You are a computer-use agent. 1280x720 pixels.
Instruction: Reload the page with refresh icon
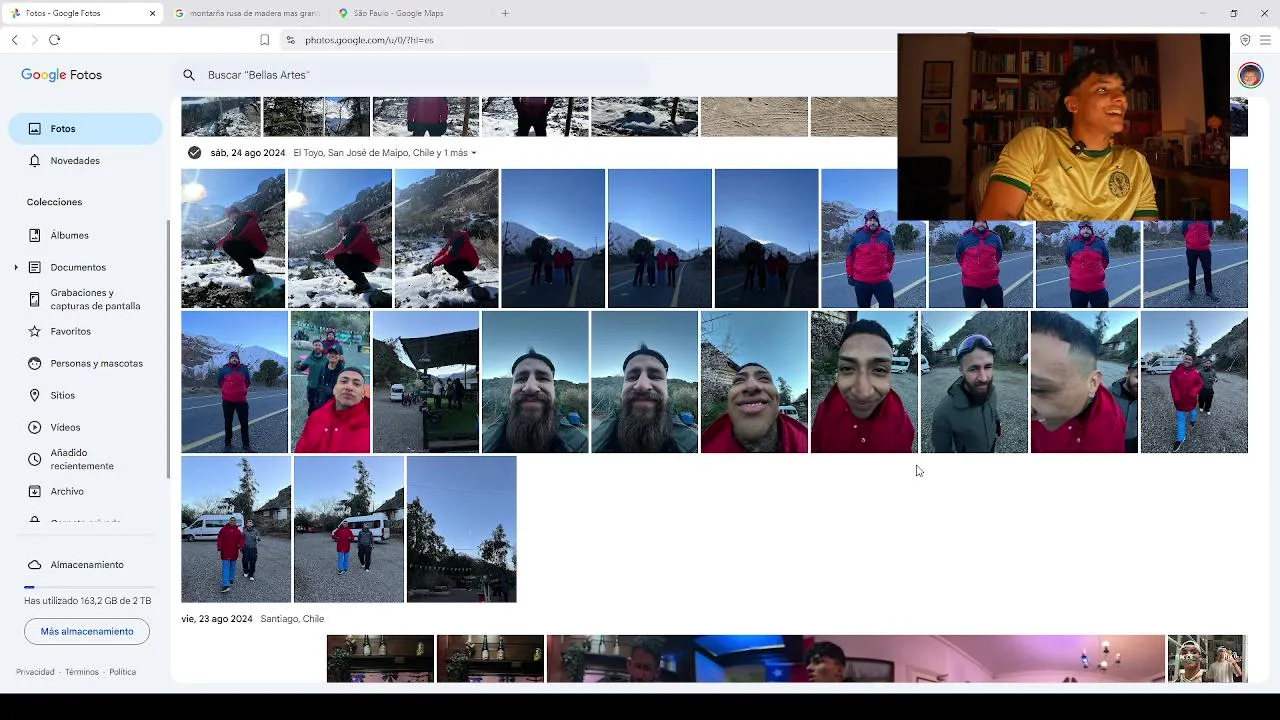pyautogui.click(x=54, y=40)
